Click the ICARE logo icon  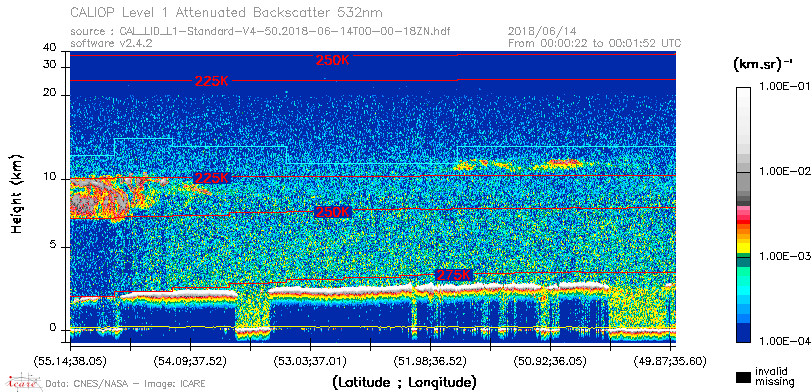click(x=23, y=382)
